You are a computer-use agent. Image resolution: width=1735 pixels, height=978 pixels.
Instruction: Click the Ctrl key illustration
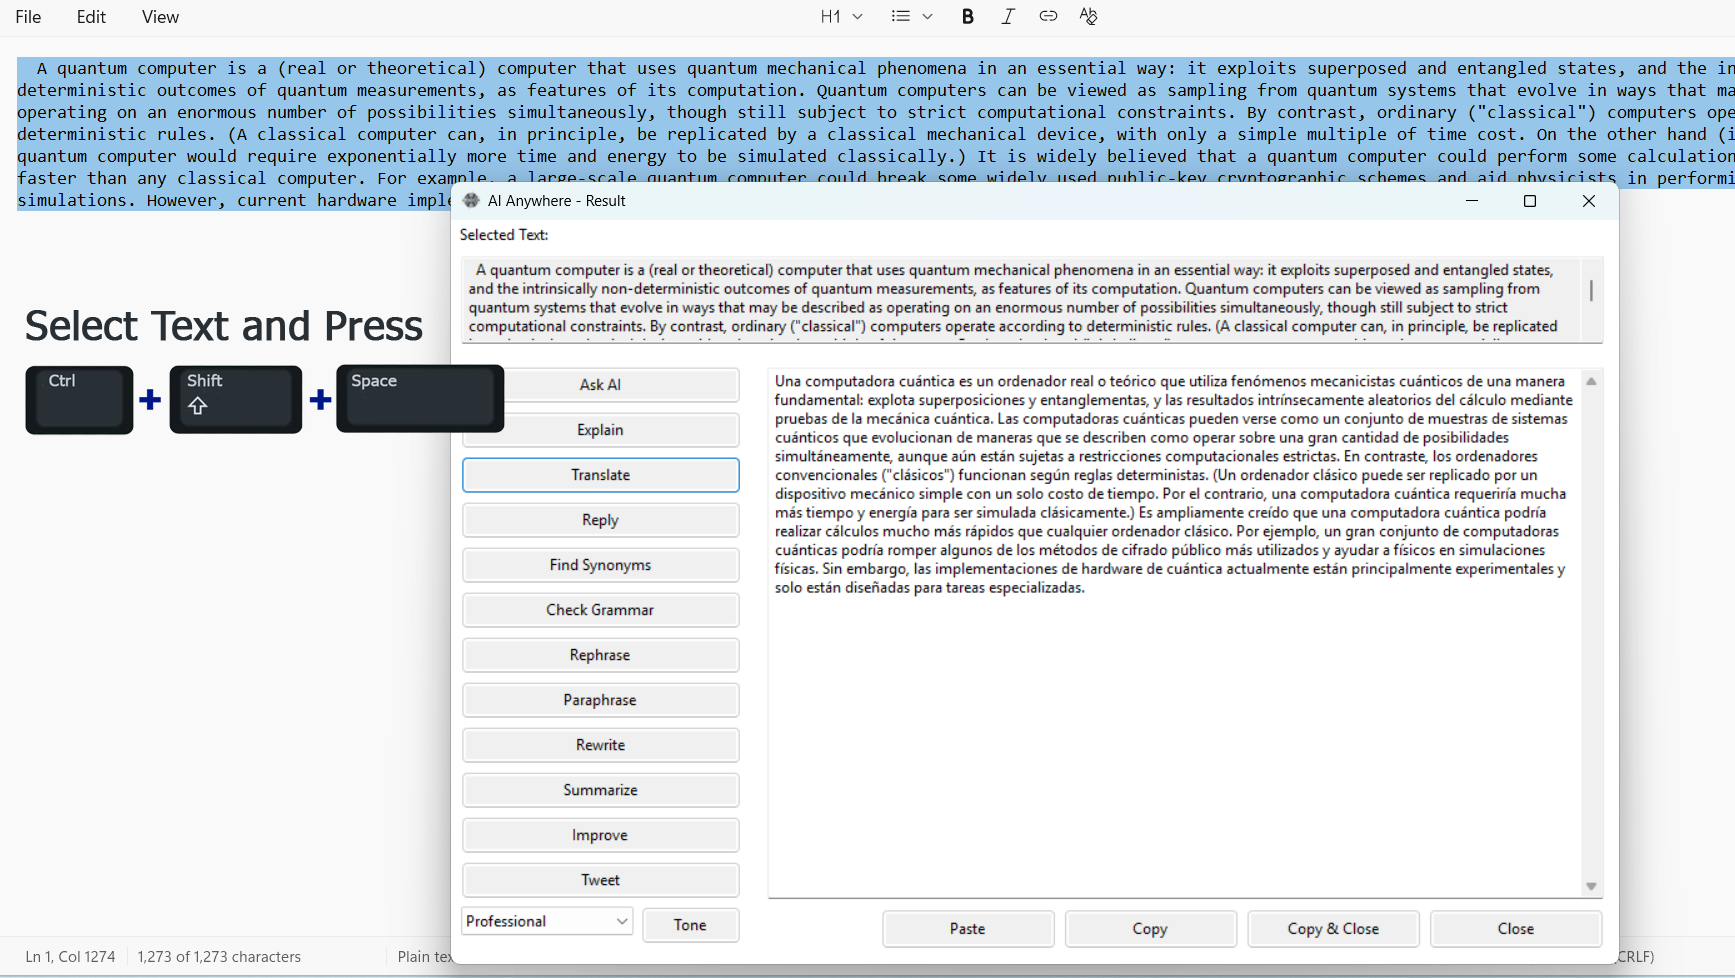point(79,399)
